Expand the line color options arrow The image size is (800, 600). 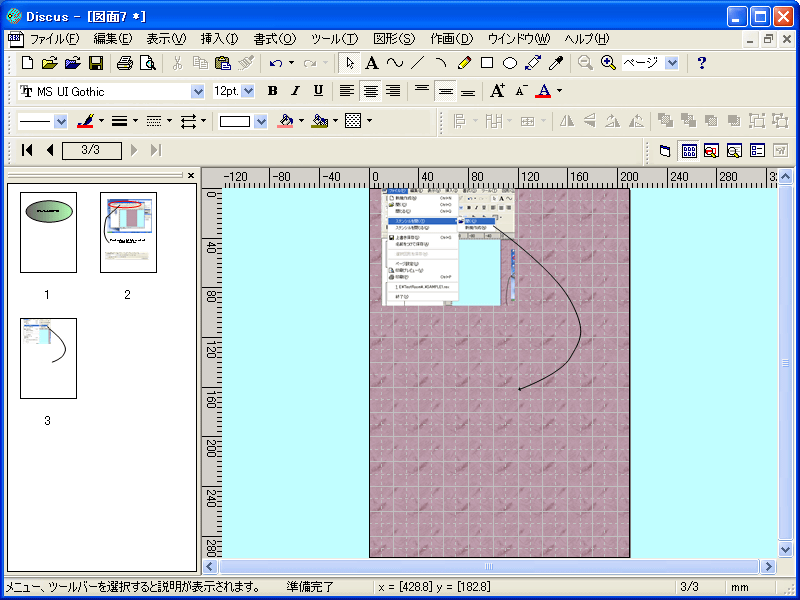pyautogui.click(x=101, y=121)
